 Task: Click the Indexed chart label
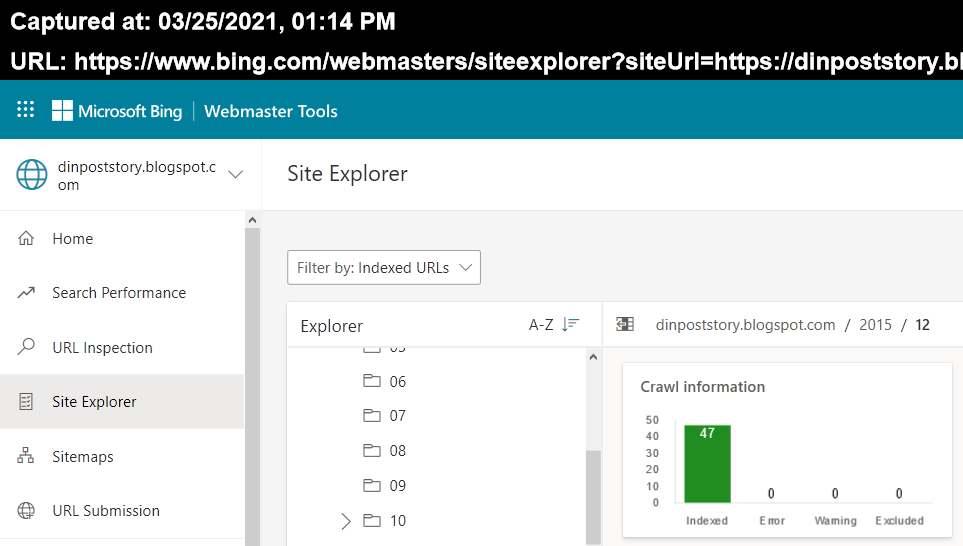[x=707, y=521]
